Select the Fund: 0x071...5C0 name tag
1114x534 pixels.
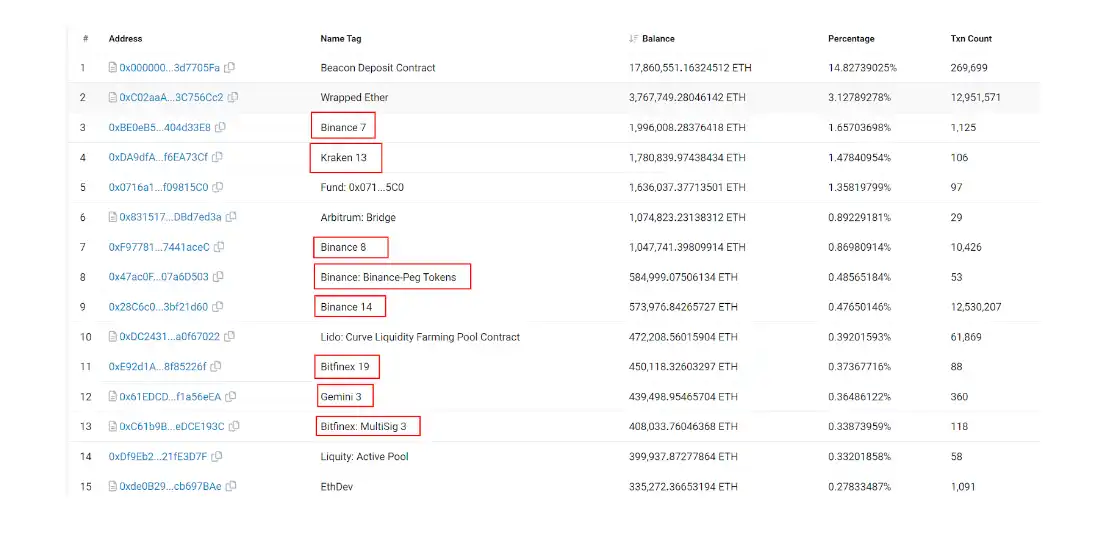[x=362, y=187]
